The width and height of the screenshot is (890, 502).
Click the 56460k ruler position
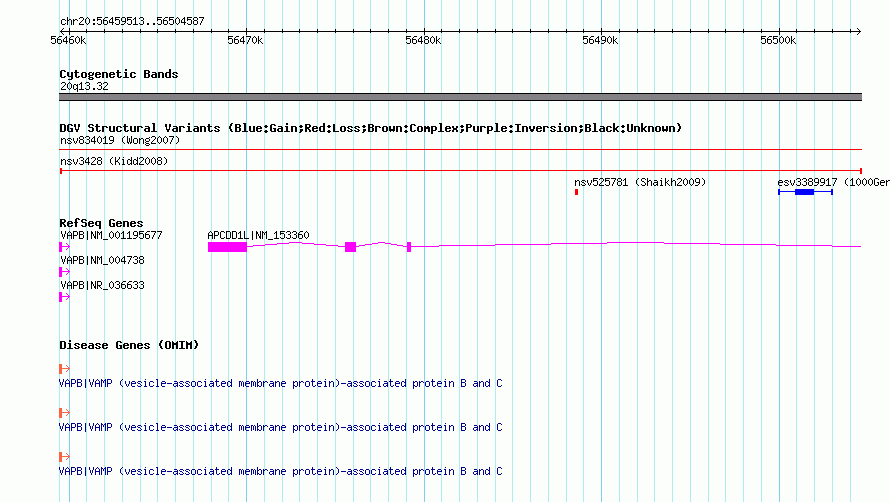coord(68,40)
